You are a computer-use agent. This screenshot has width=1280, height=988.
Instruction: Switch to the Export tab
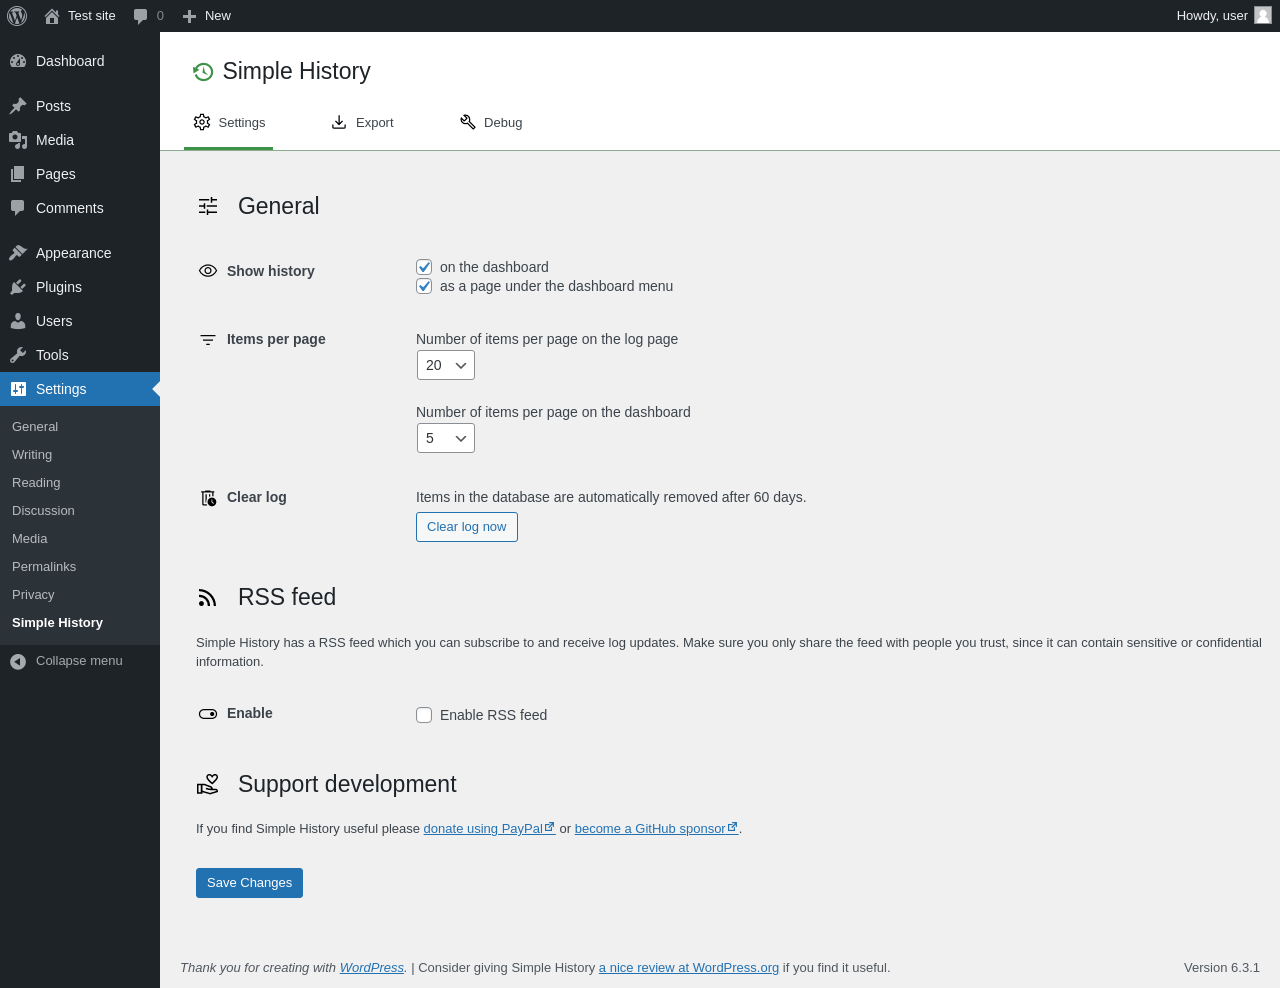362,122
